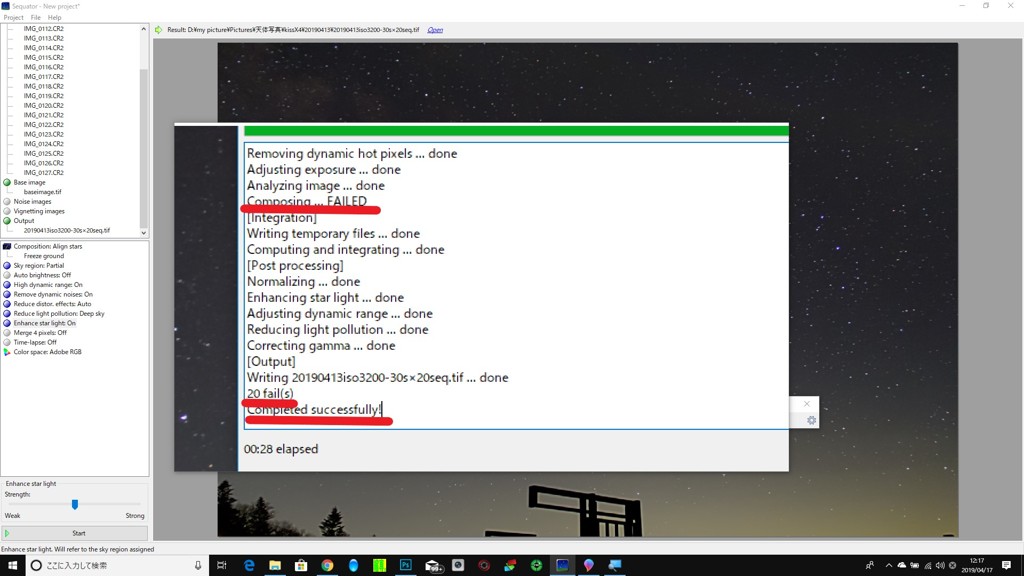
Task: Click the settings gear in the dialog
Action: tap(811, 421)
